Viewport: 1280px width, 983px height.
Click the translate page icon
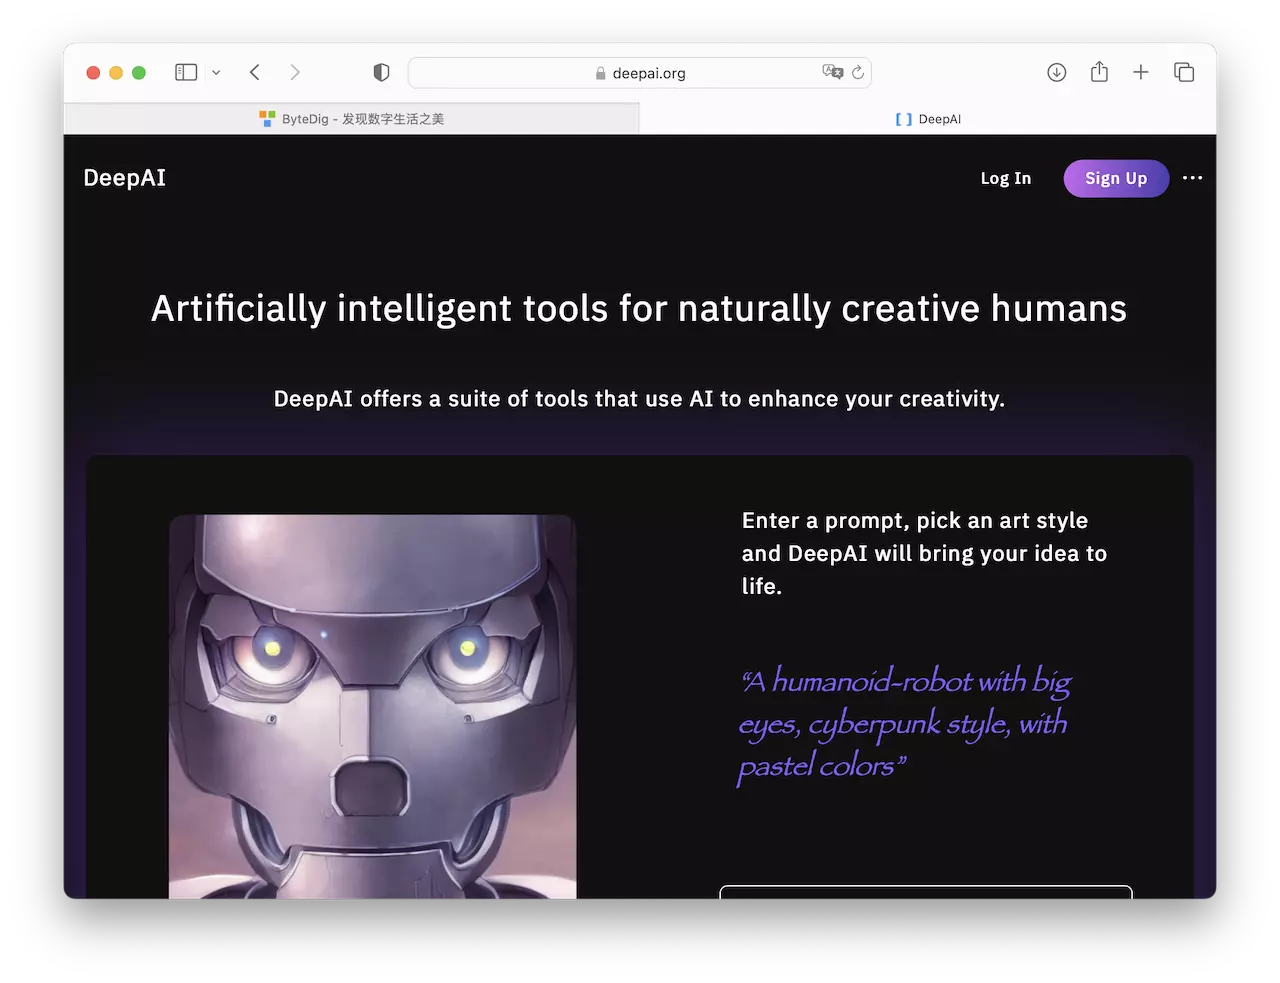coord(832,72)
